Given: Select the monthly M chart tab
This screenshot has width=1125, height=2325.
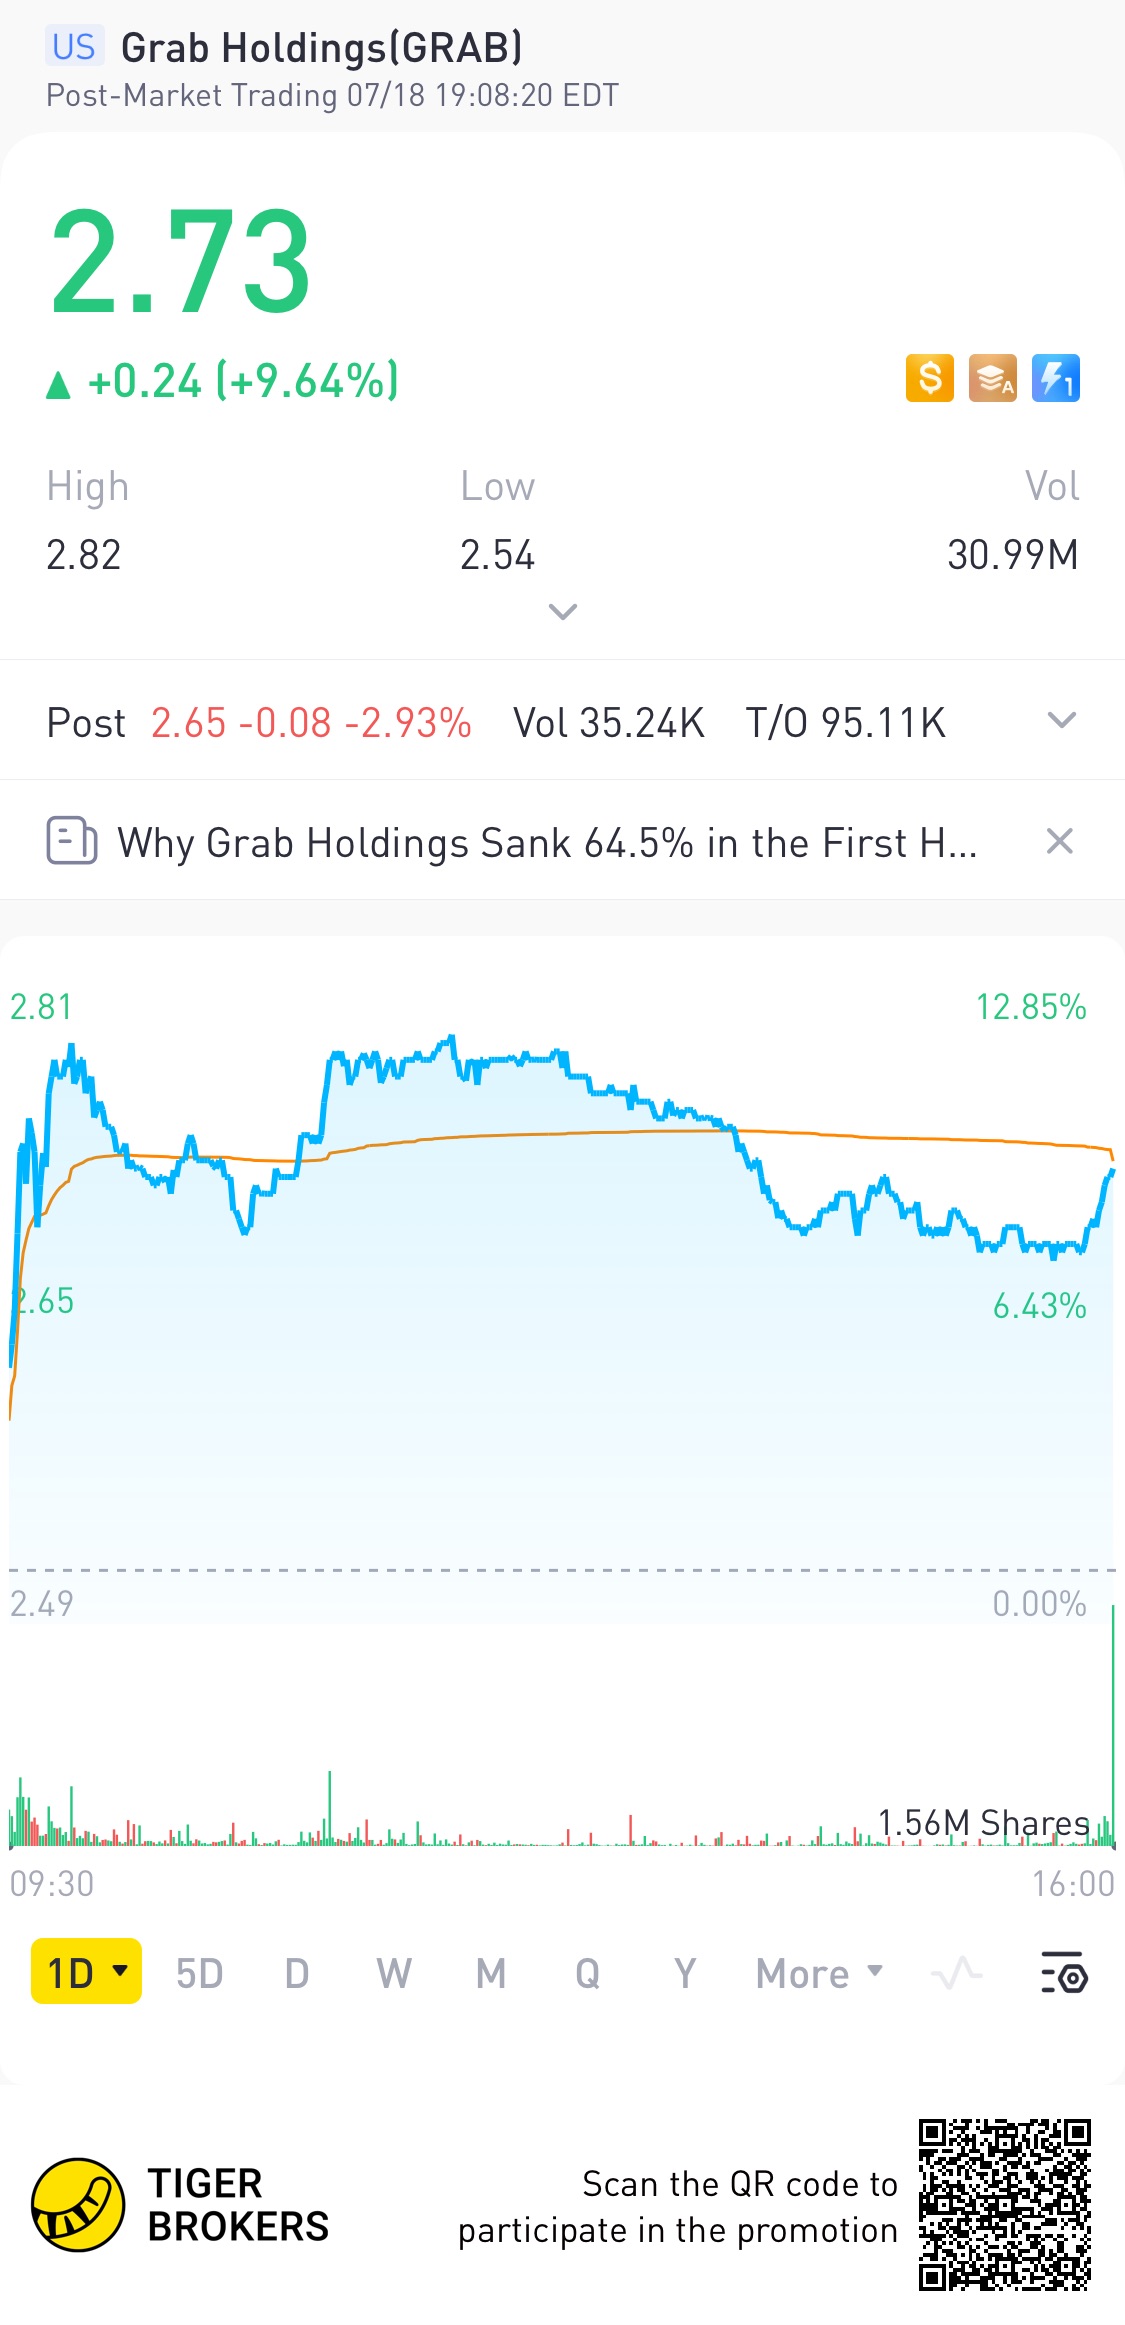Looking at the screenshot, I should point(490,1973).
